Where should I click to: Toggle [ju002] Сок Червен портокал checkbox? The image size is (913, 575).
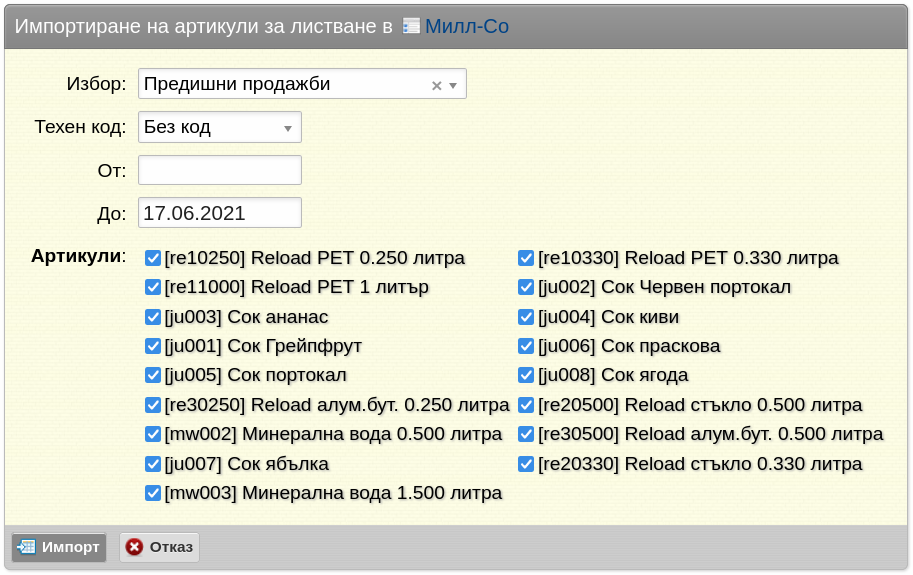526,287
